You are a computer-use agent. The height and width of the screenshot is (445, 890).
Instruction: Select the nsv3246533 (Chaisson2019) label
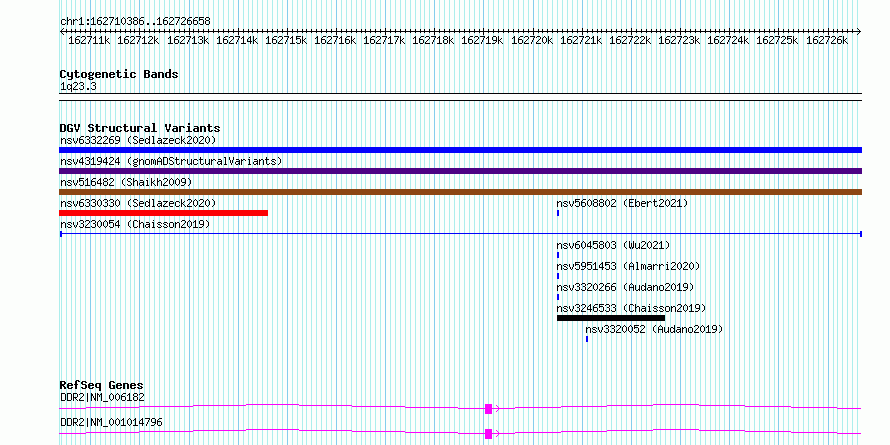point(631,308)
